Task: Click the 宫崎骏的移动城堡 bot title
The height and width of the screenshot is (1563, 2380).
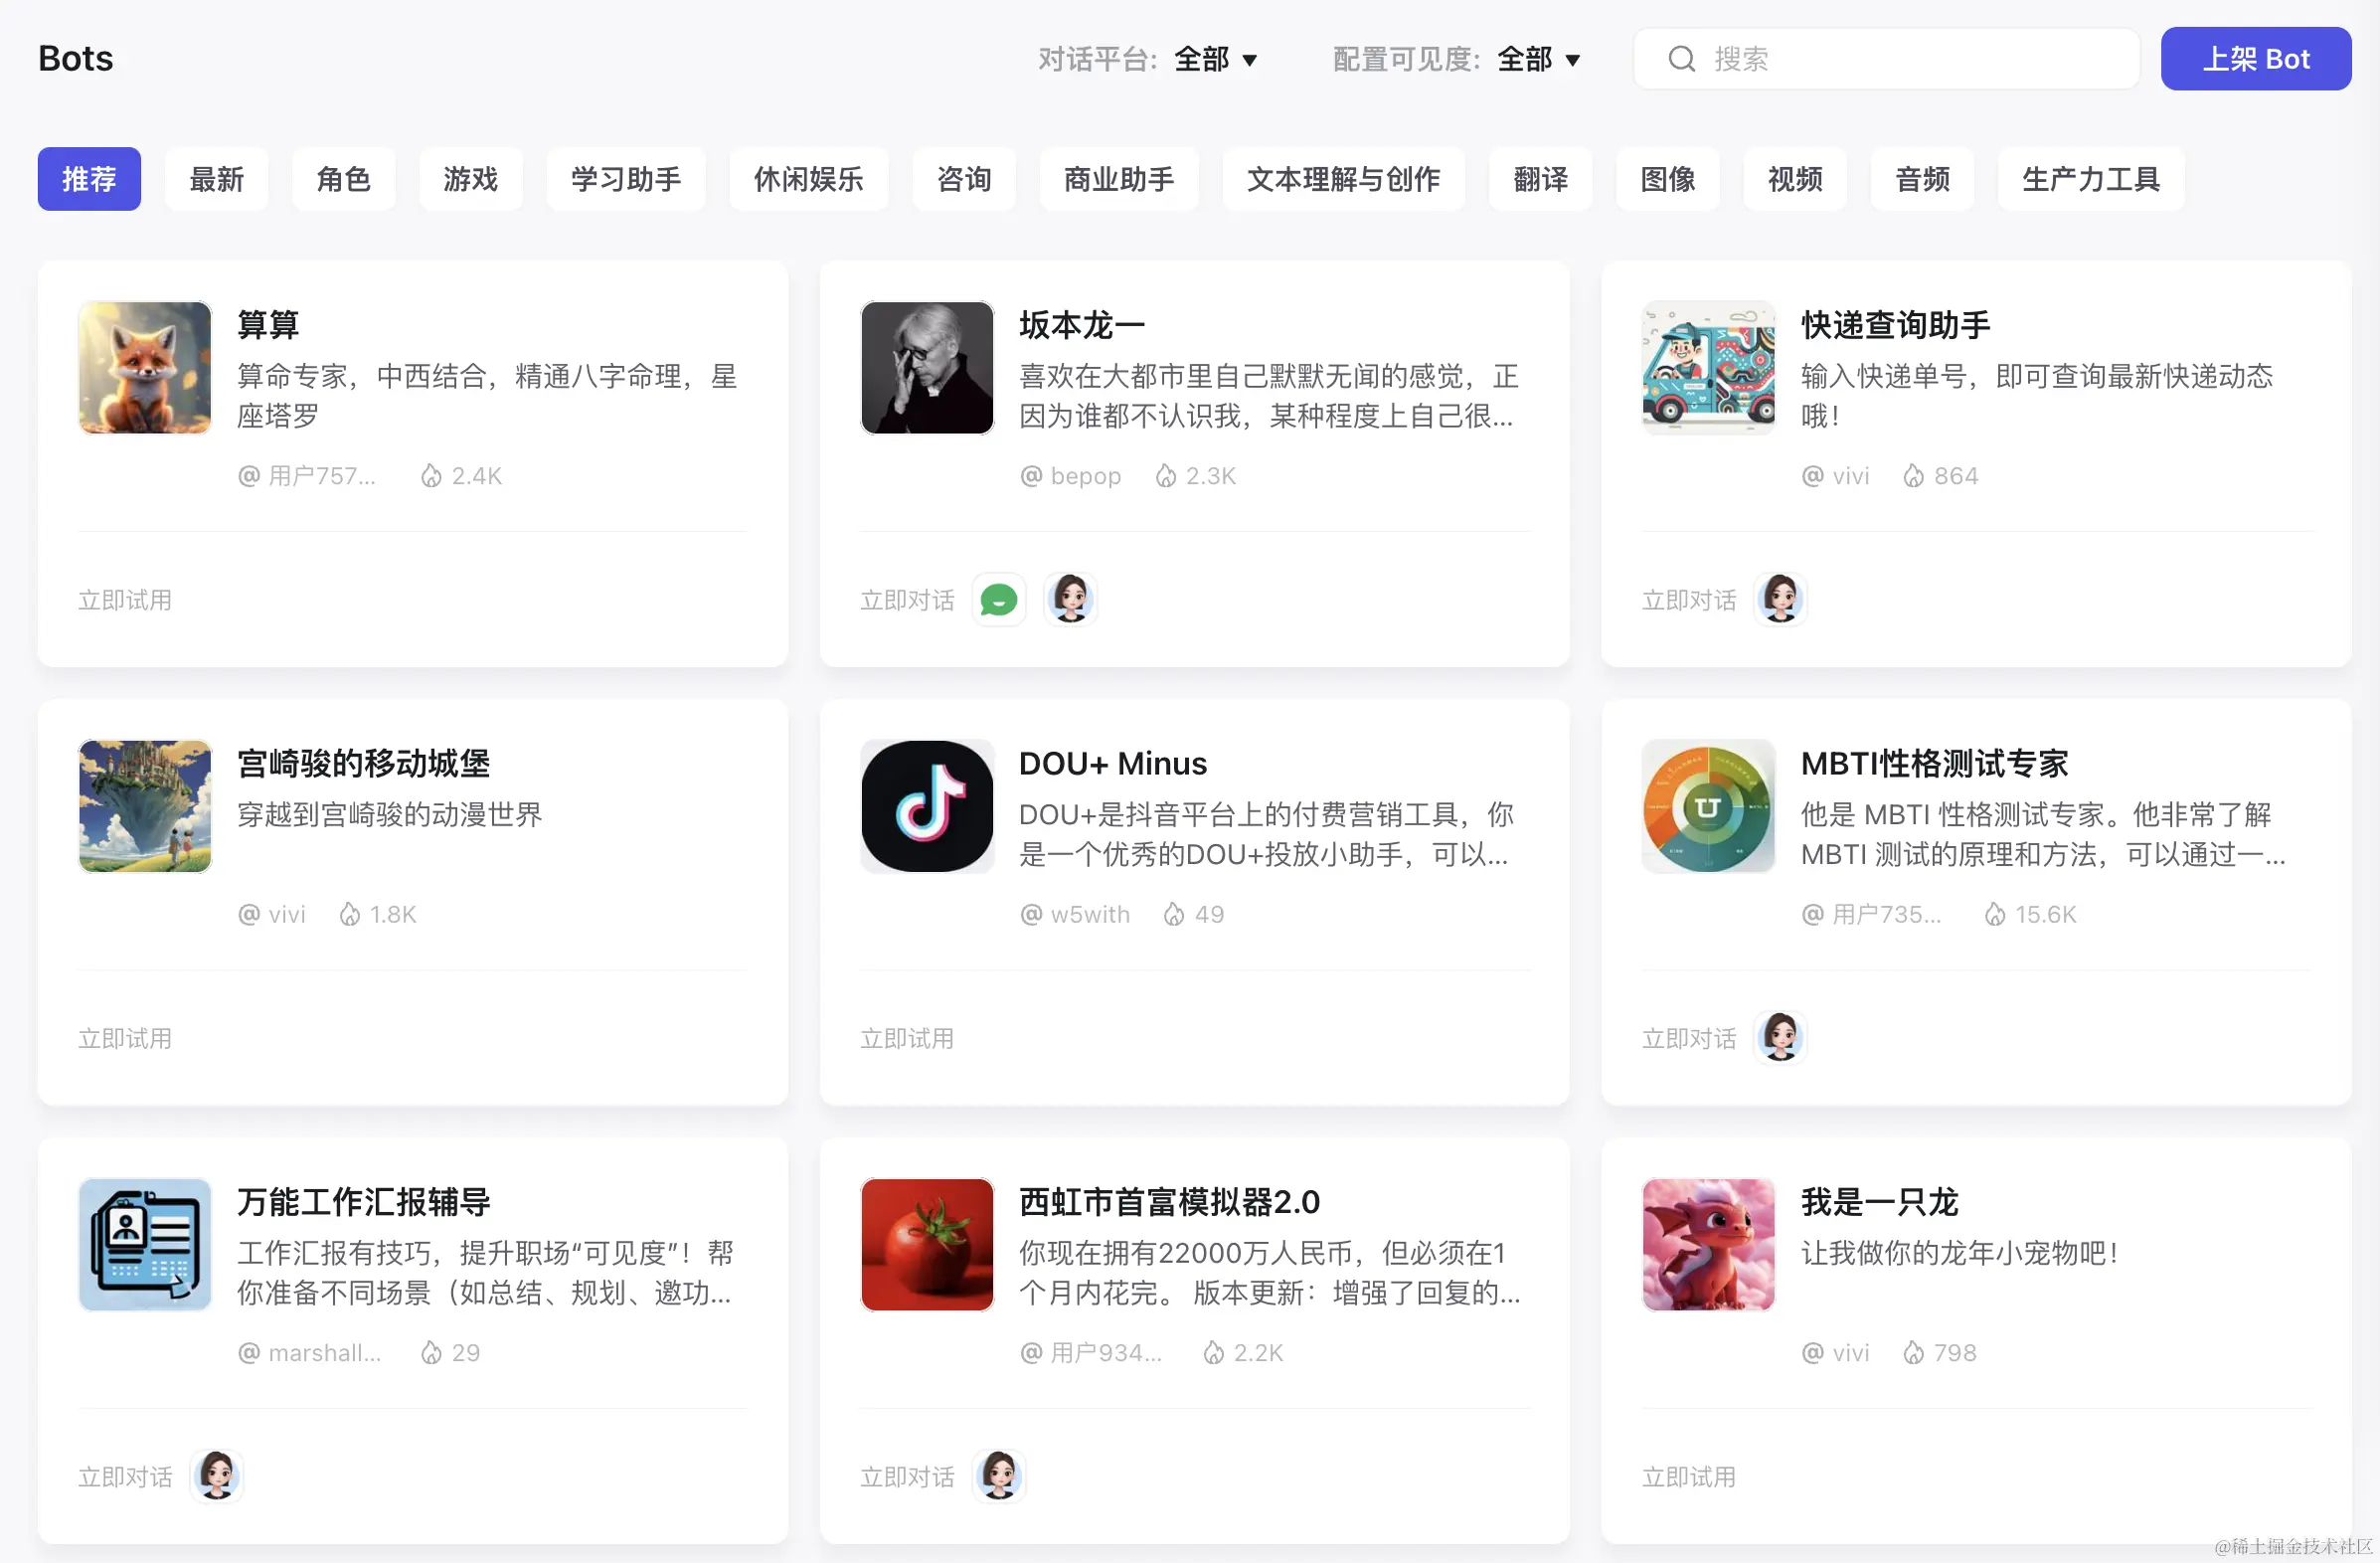Action: tap(363, 763)
